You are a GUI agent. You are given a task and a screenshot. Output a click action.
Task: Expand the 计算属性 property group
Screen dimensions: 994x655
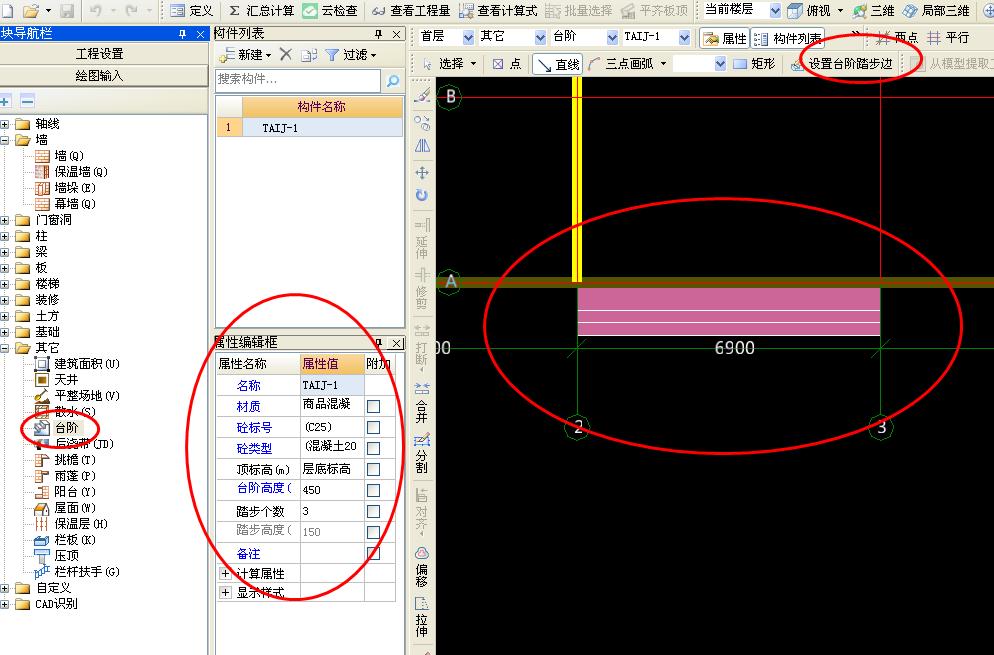(225, 573)
